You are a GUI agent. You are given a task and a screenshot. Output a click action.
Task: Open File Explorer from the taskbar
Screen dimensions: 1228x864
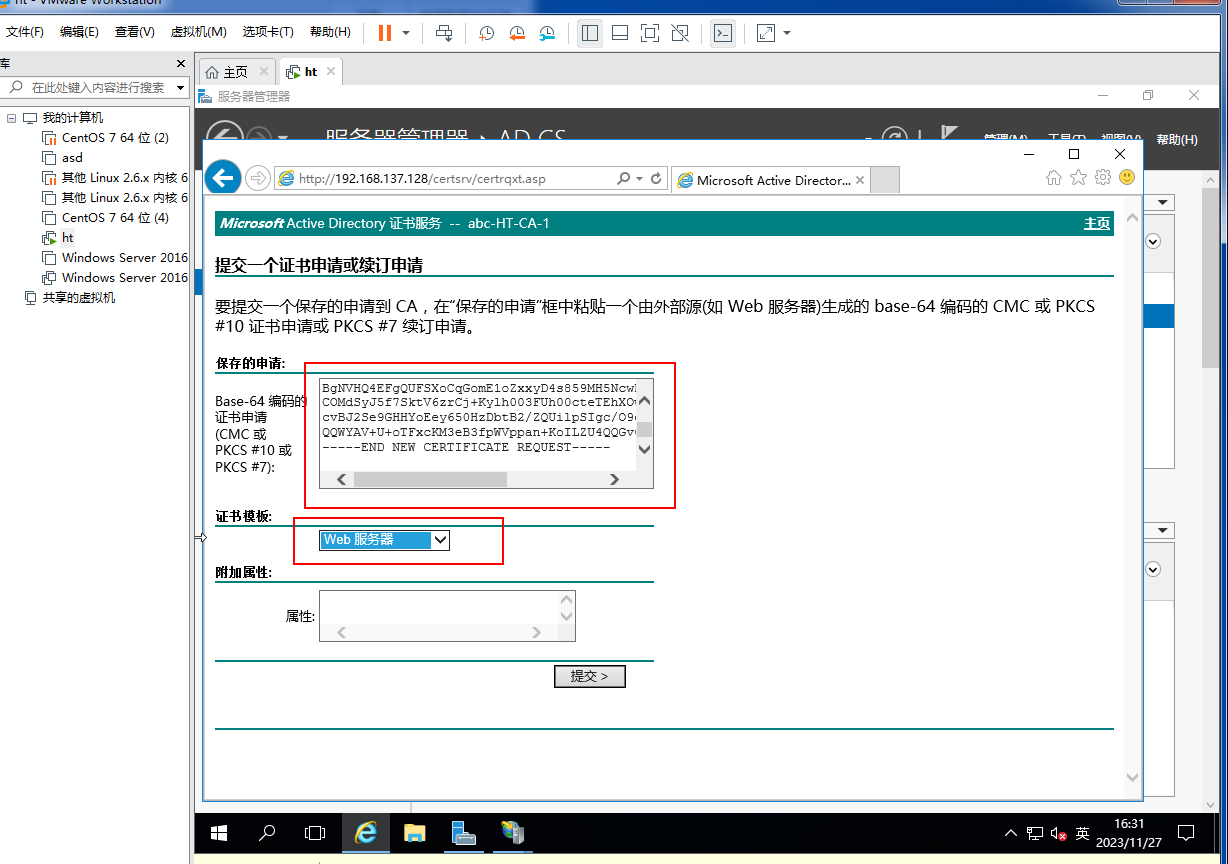[x=414, y=832]
